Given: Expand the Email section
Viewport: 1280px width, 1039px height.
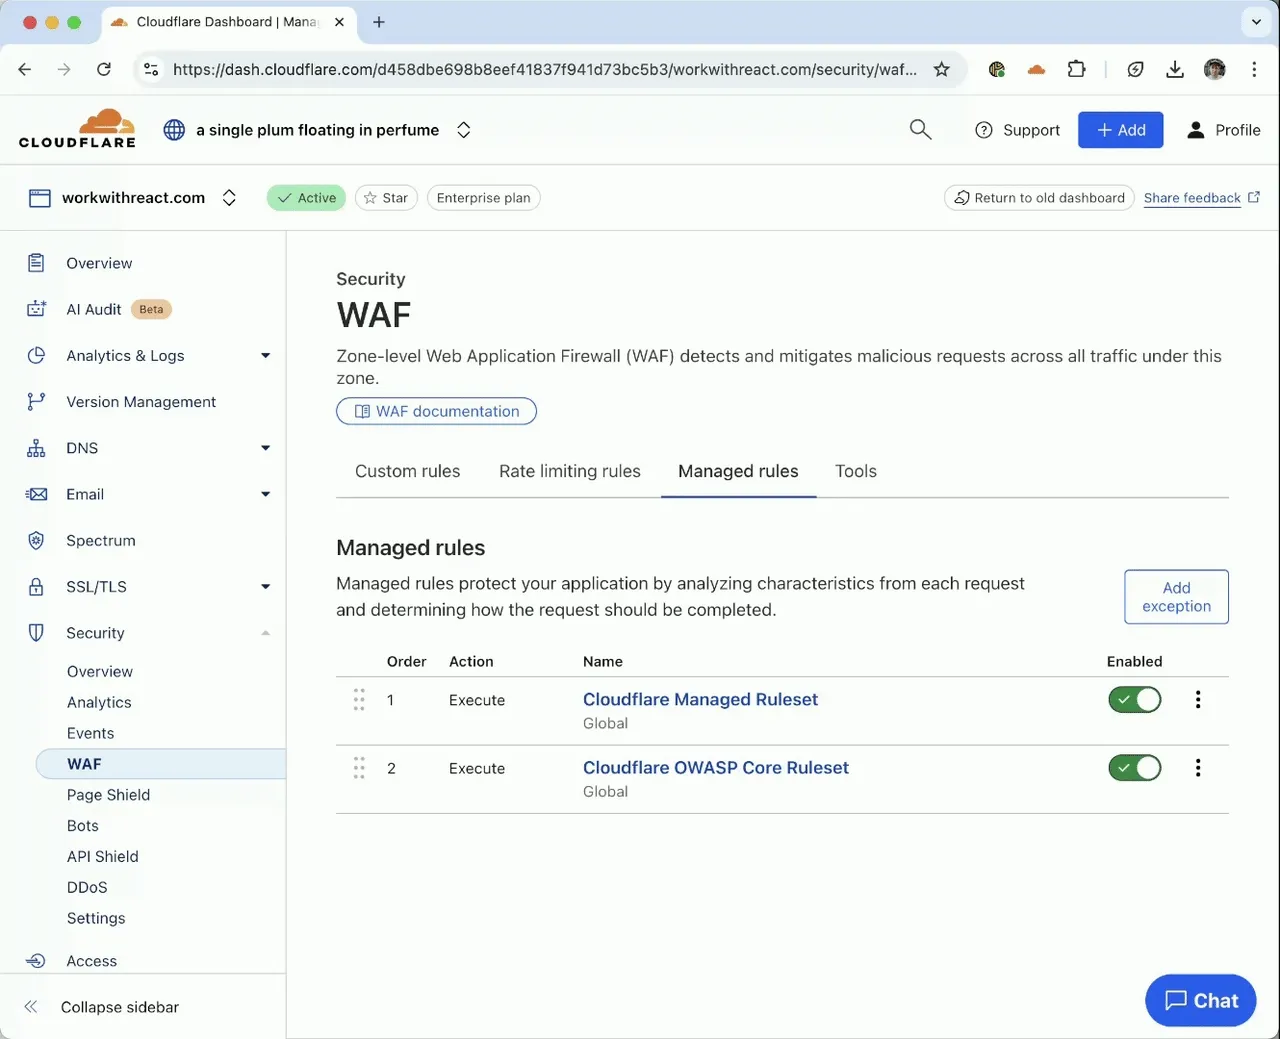Looking at the screenshot, I should pos(265,494).
